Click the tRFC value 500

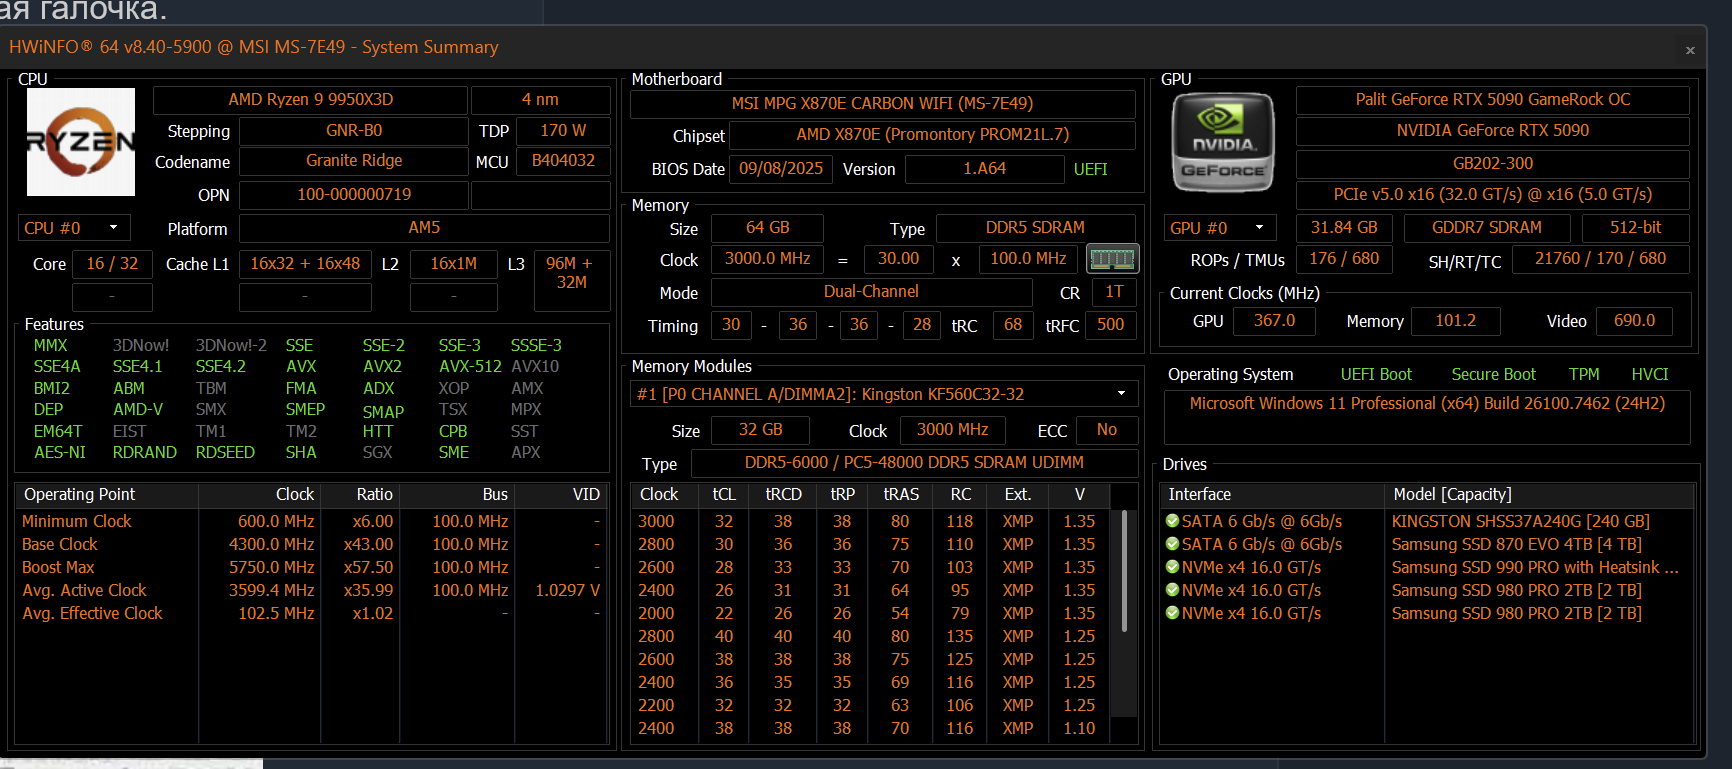1110,325
